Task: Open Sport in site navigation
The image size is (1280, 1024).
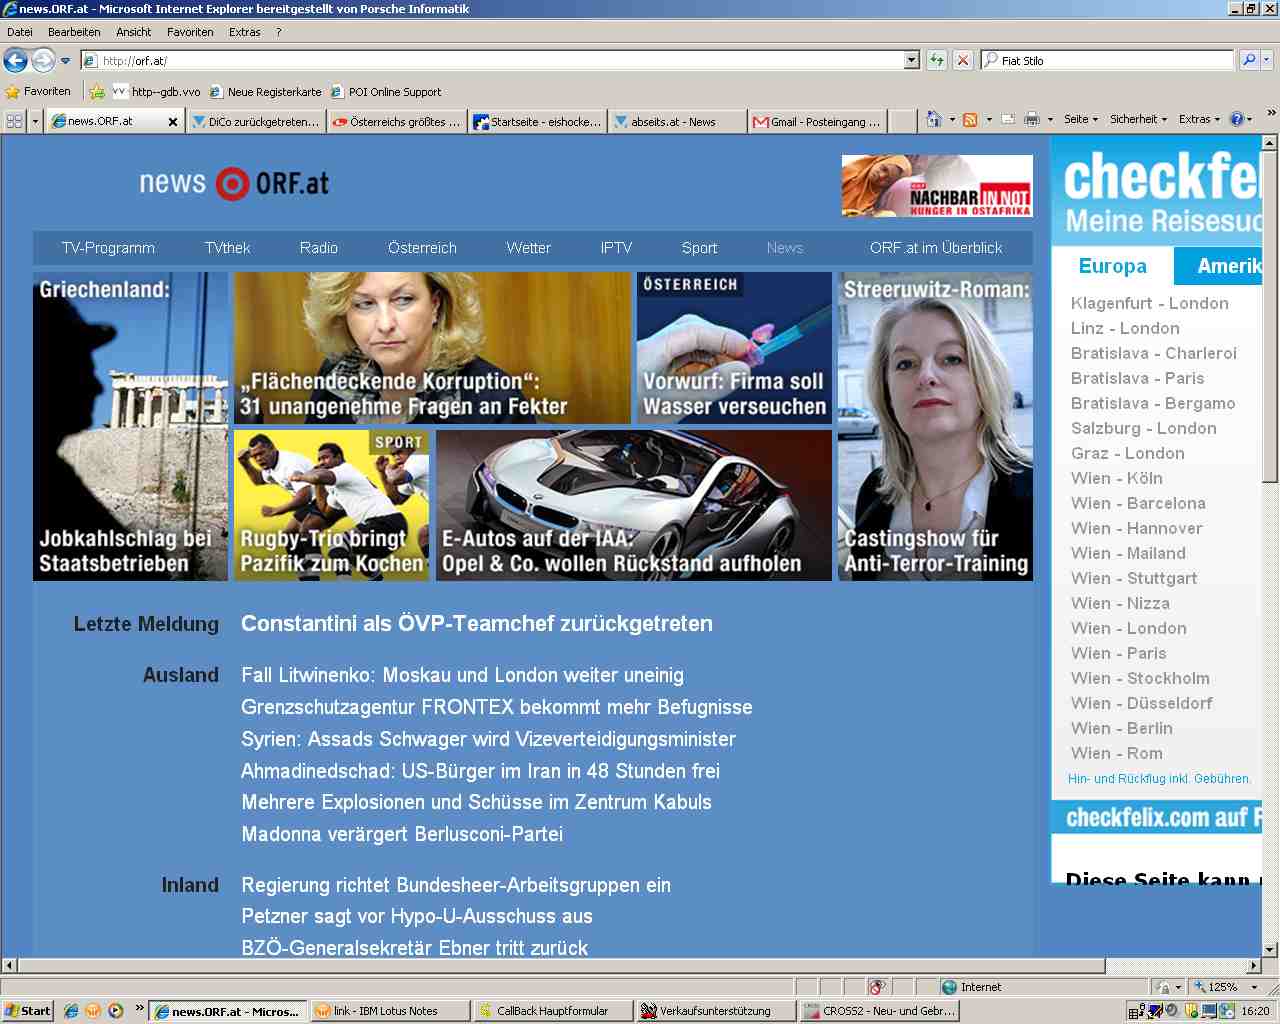Action: tap(699, 248)
